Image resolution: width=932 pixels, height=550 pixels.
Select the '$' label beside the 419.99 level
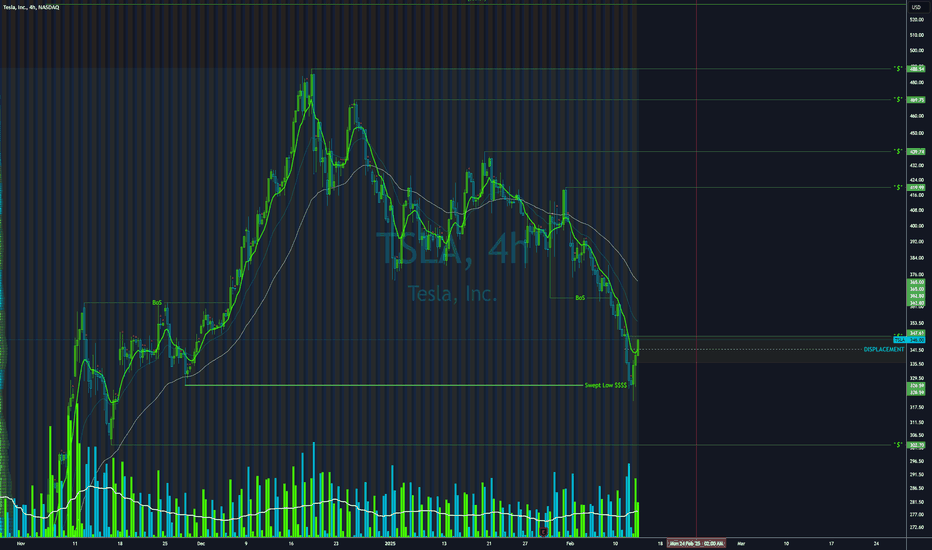898,187
